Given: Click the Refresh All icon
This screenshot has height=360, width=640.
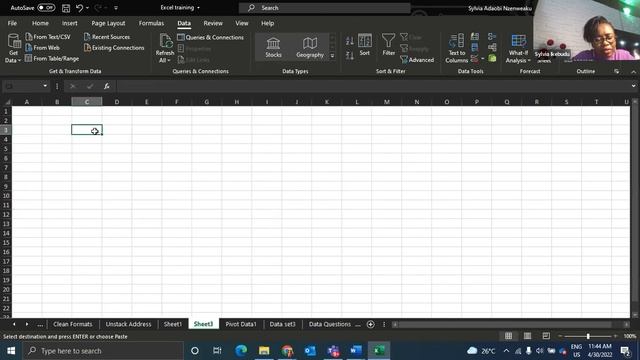Looking at the screenshot, I should tap(166, 41).
